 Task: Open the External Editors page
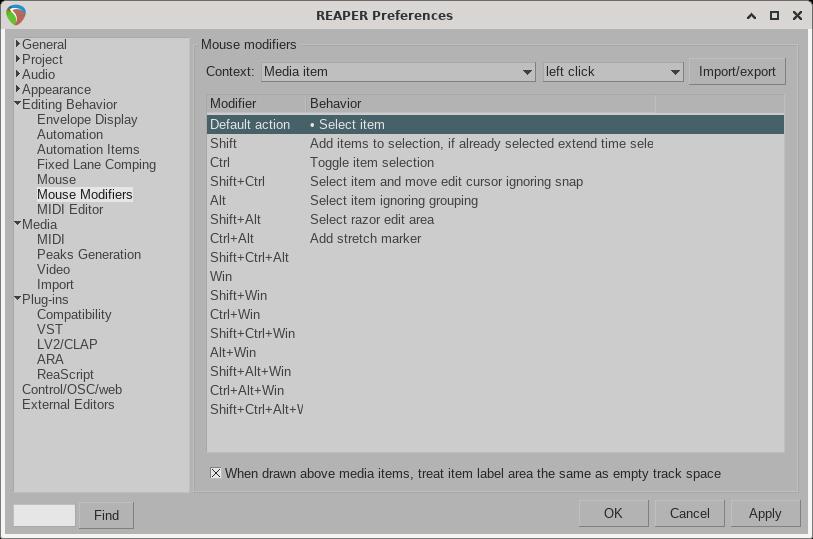(68, 404)
